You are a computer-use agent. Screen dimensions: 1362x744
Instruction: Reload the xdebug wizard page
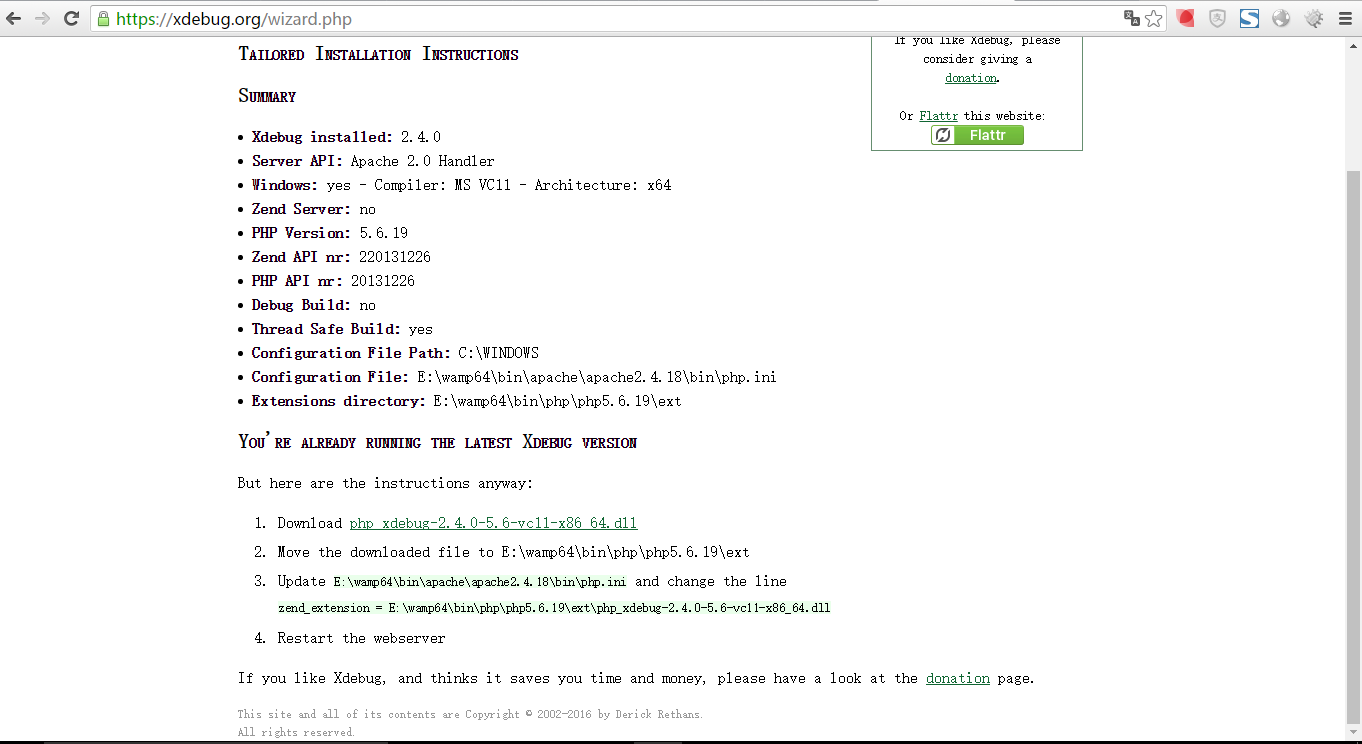coord(72,18)
